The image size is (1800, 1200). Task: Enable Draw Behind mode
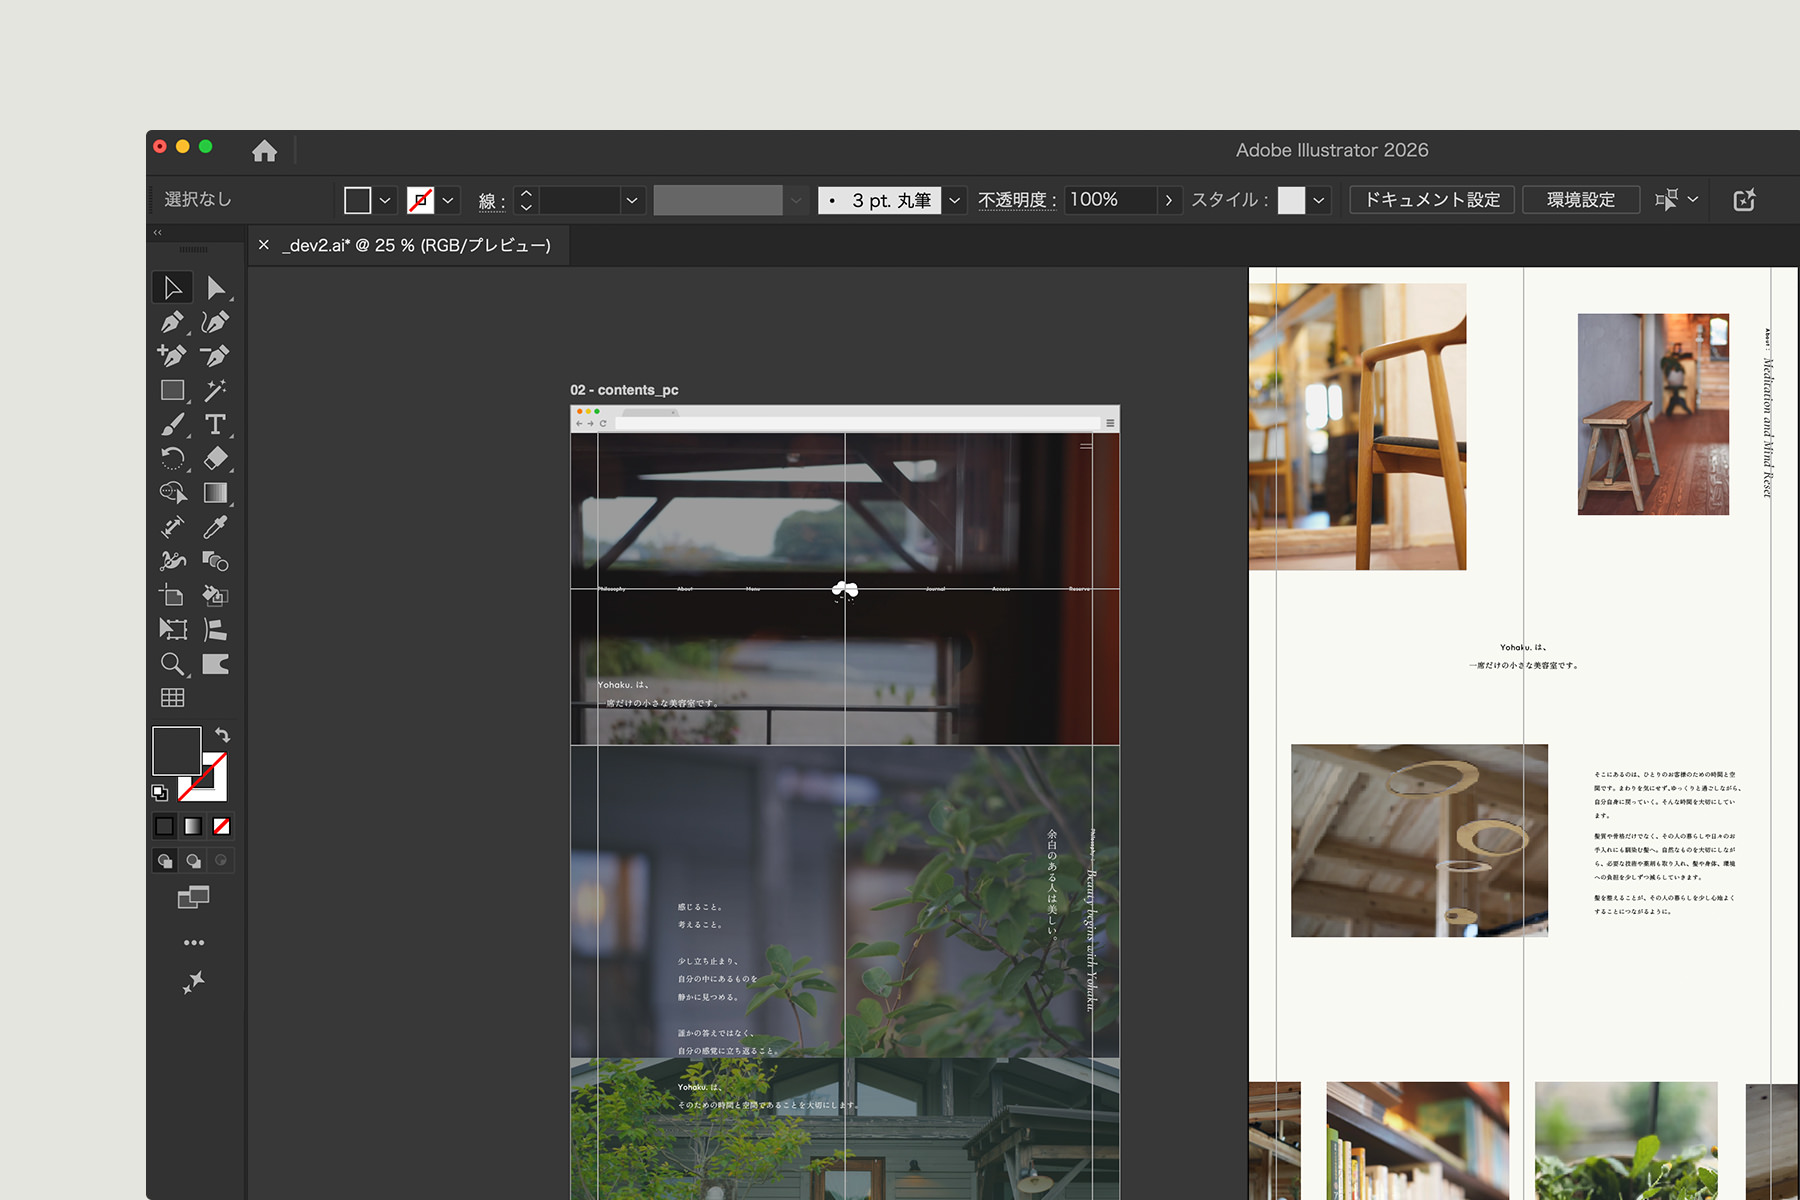(x=193, y=860)
